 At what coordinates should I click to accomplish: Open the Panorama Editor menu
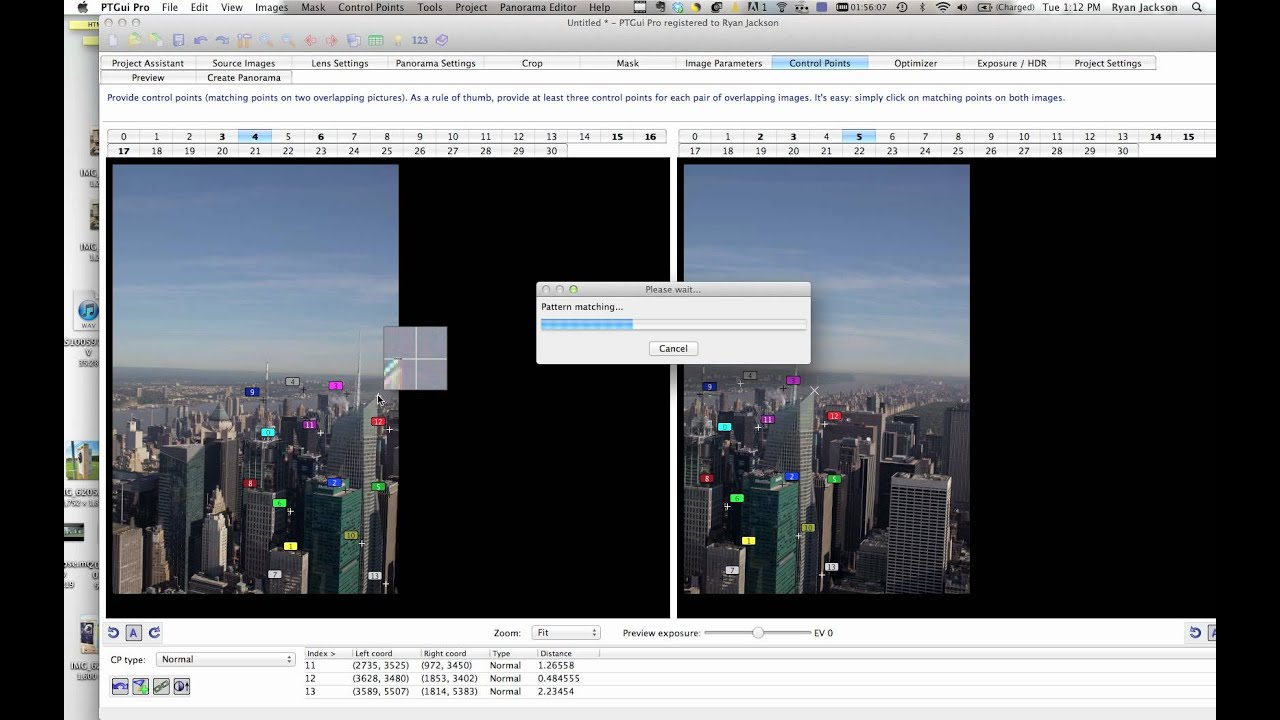(x=539, y=7)
